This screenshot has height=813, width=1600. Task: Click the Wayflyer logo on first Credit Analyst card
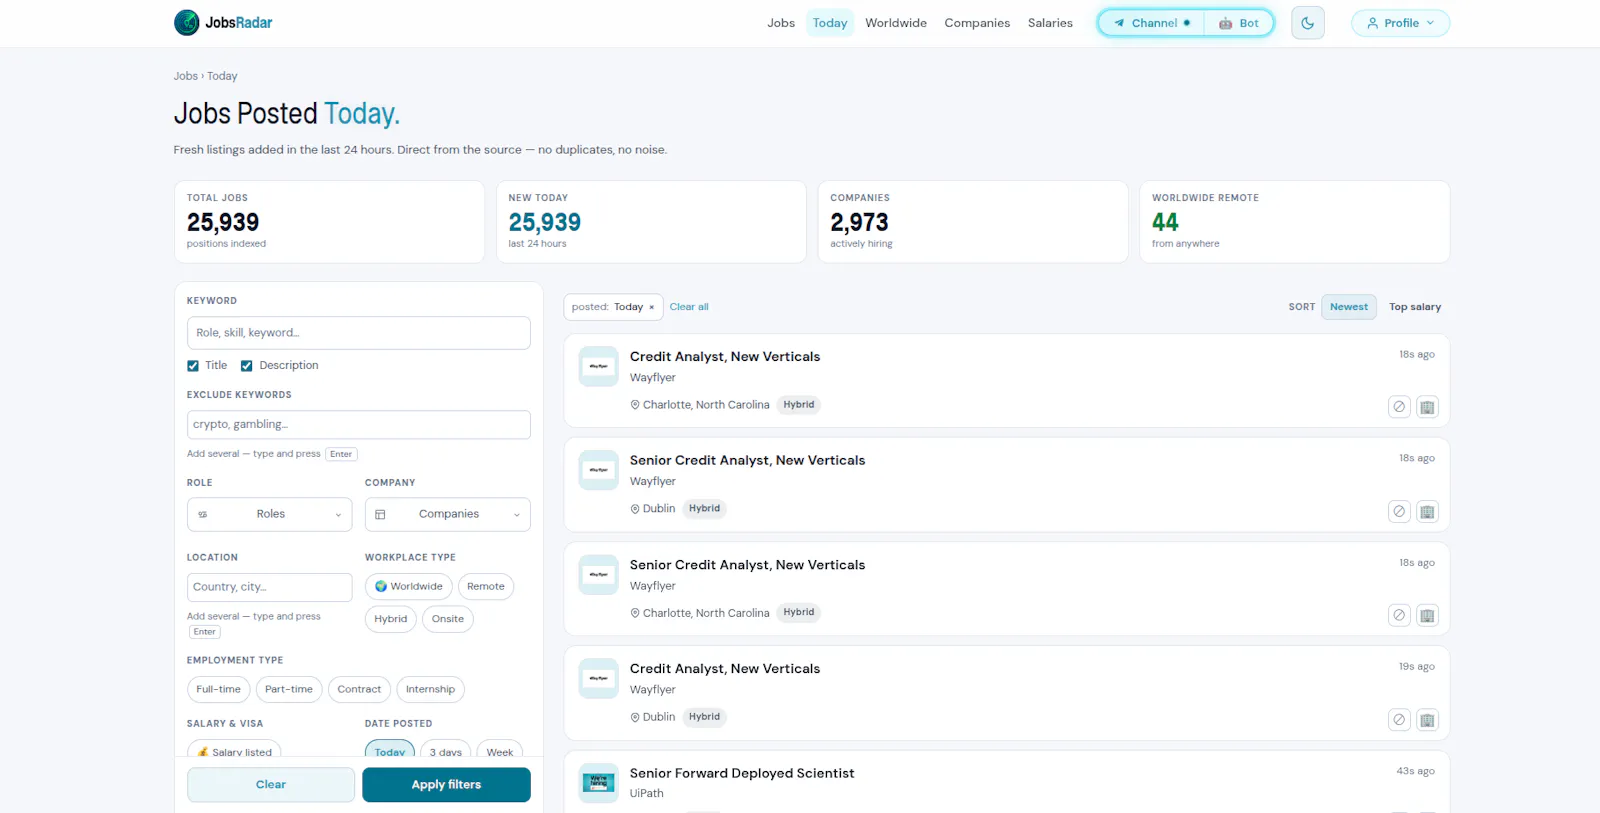pos(599,367)
